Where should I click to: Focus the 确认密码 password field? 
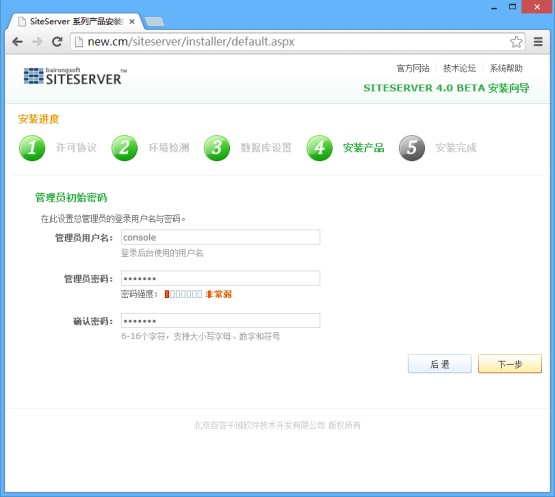pos(221,321)
